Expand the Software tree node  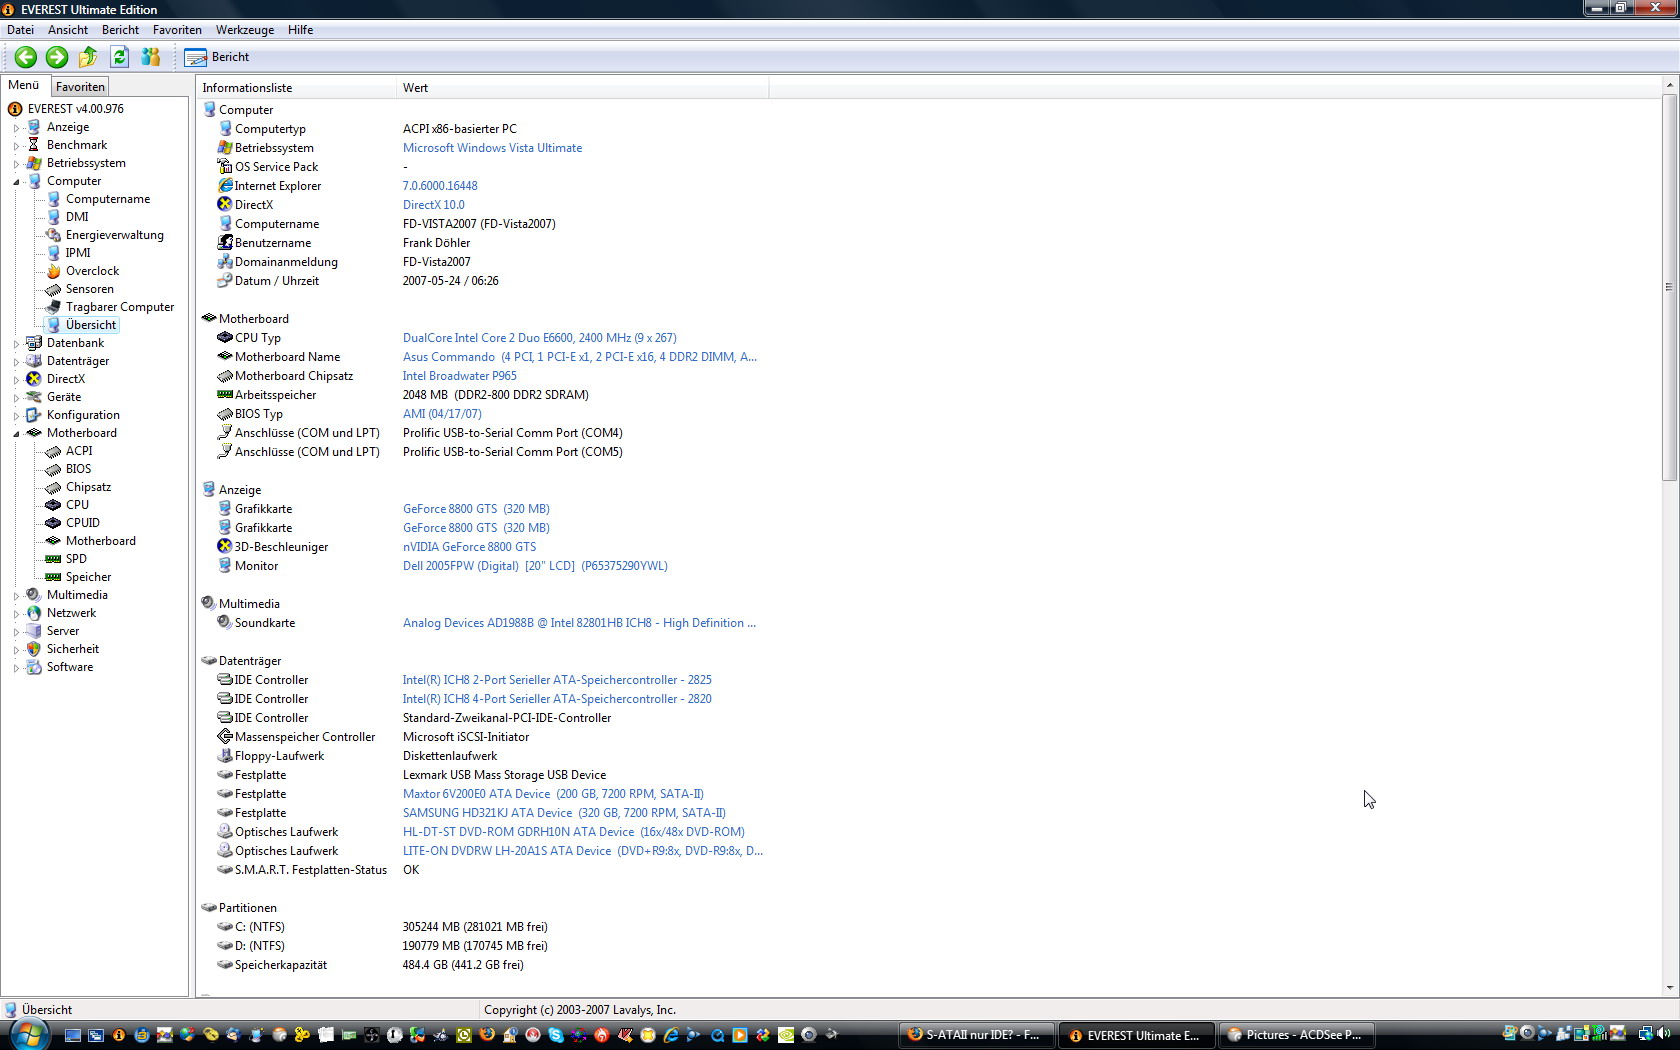tap(16, 667)
